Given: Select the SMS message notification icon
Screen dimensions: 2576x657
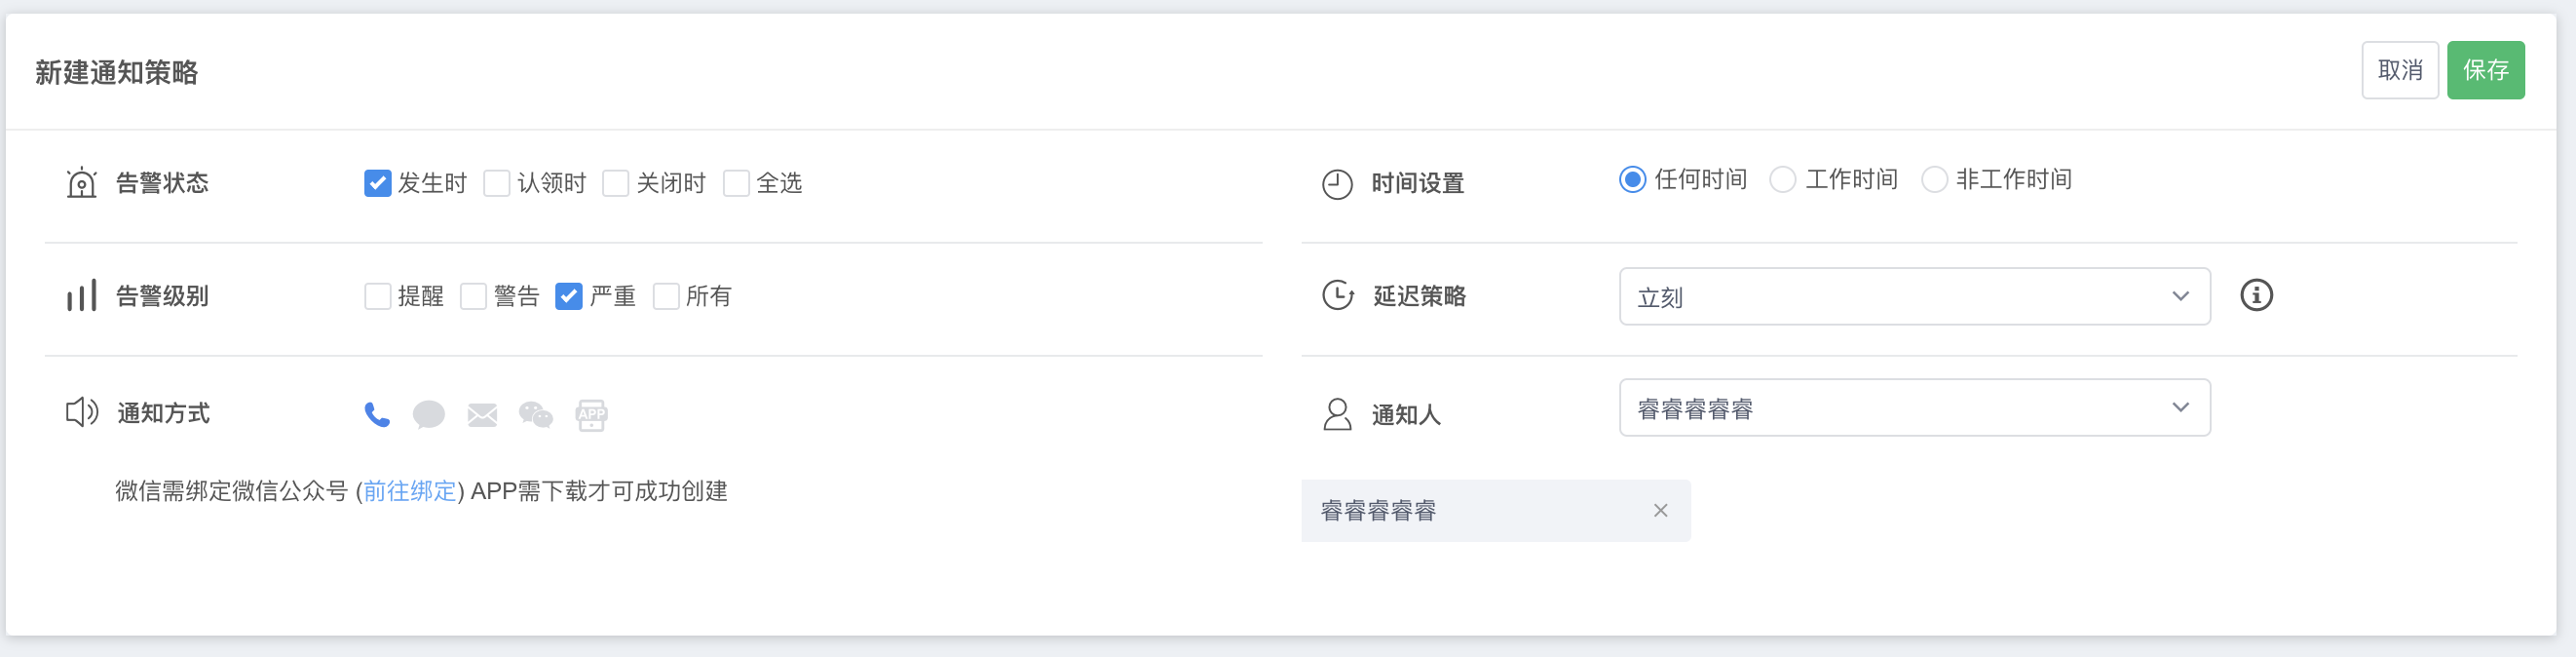Looking at the screenshot, I should point(430,414).
